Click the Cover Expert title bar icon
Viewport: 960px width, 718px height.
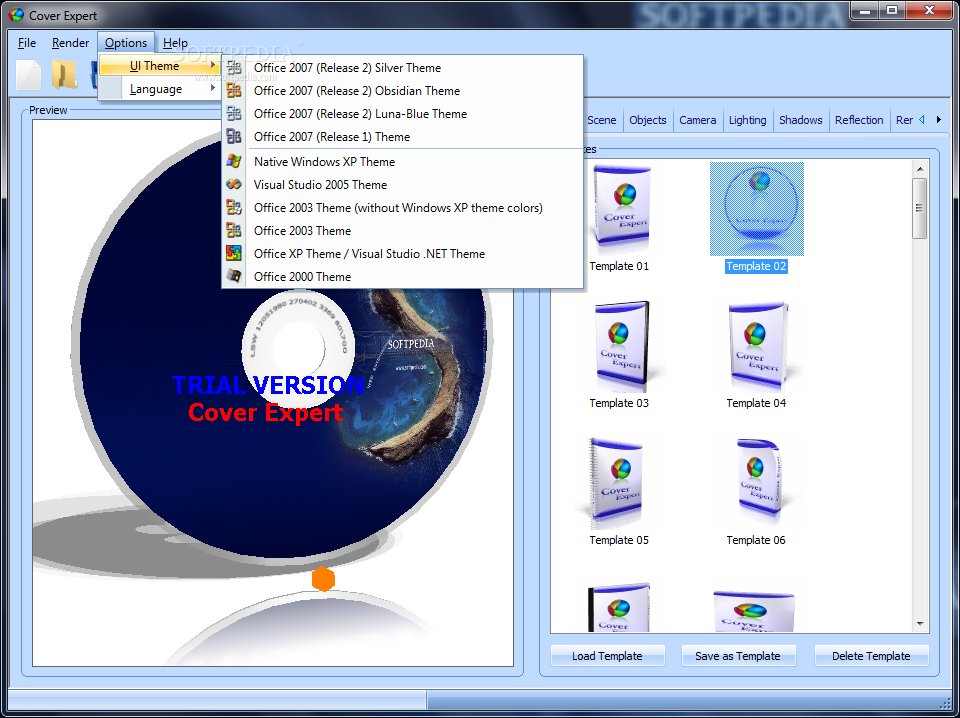click(x=17, y=15)
